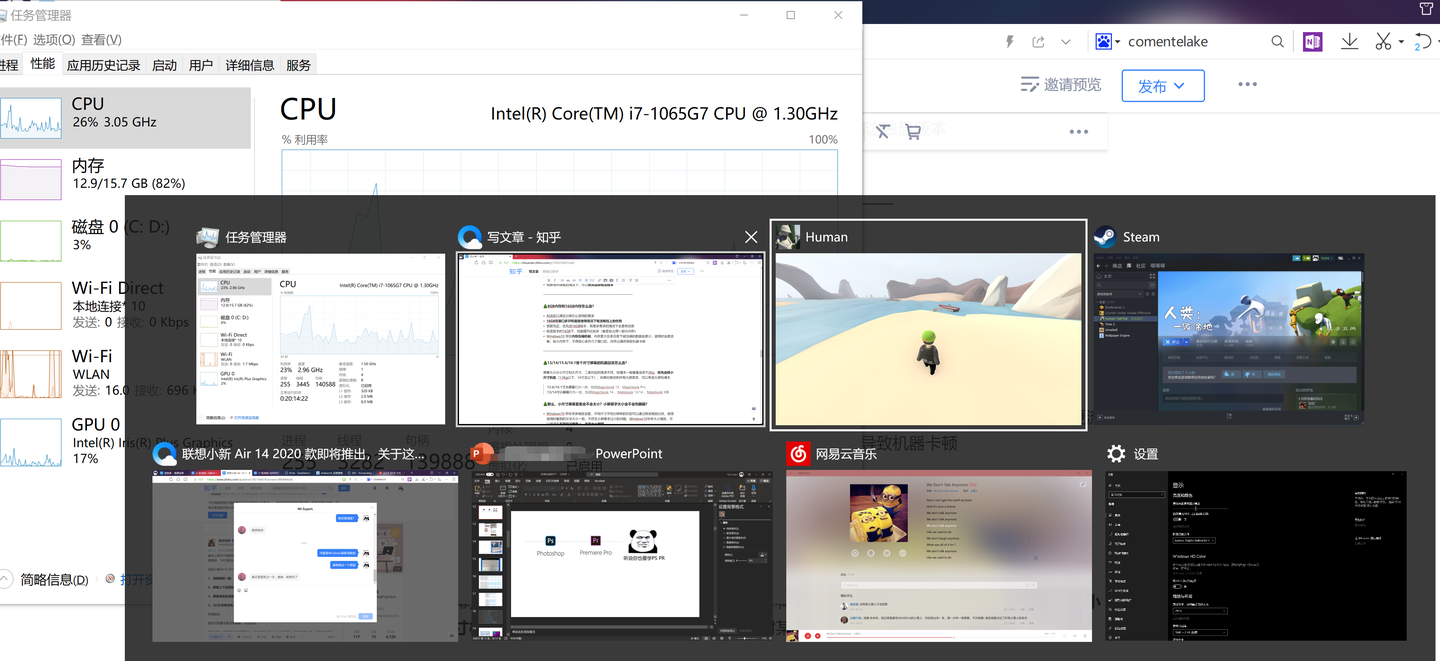Switch to 应用历史记录 tab in Task Manager
This screenshot has height=661, width=1440.
(x=103, y=65)
